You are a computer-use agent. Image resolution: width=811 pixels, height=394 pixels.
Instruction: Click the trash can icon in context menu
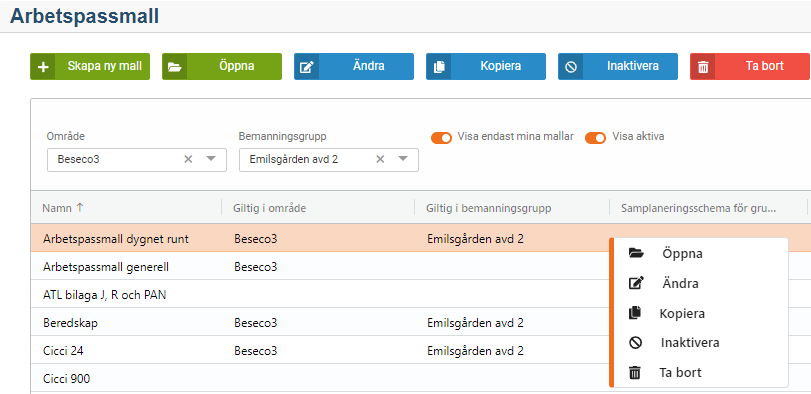[635, 373]
